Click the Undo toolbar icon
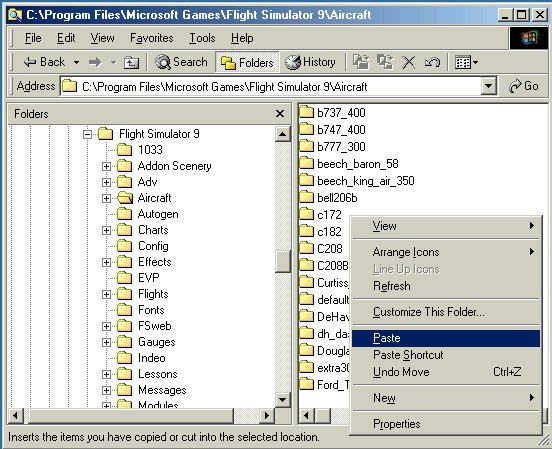Viewport: 552px width, 449px height. 432,63
